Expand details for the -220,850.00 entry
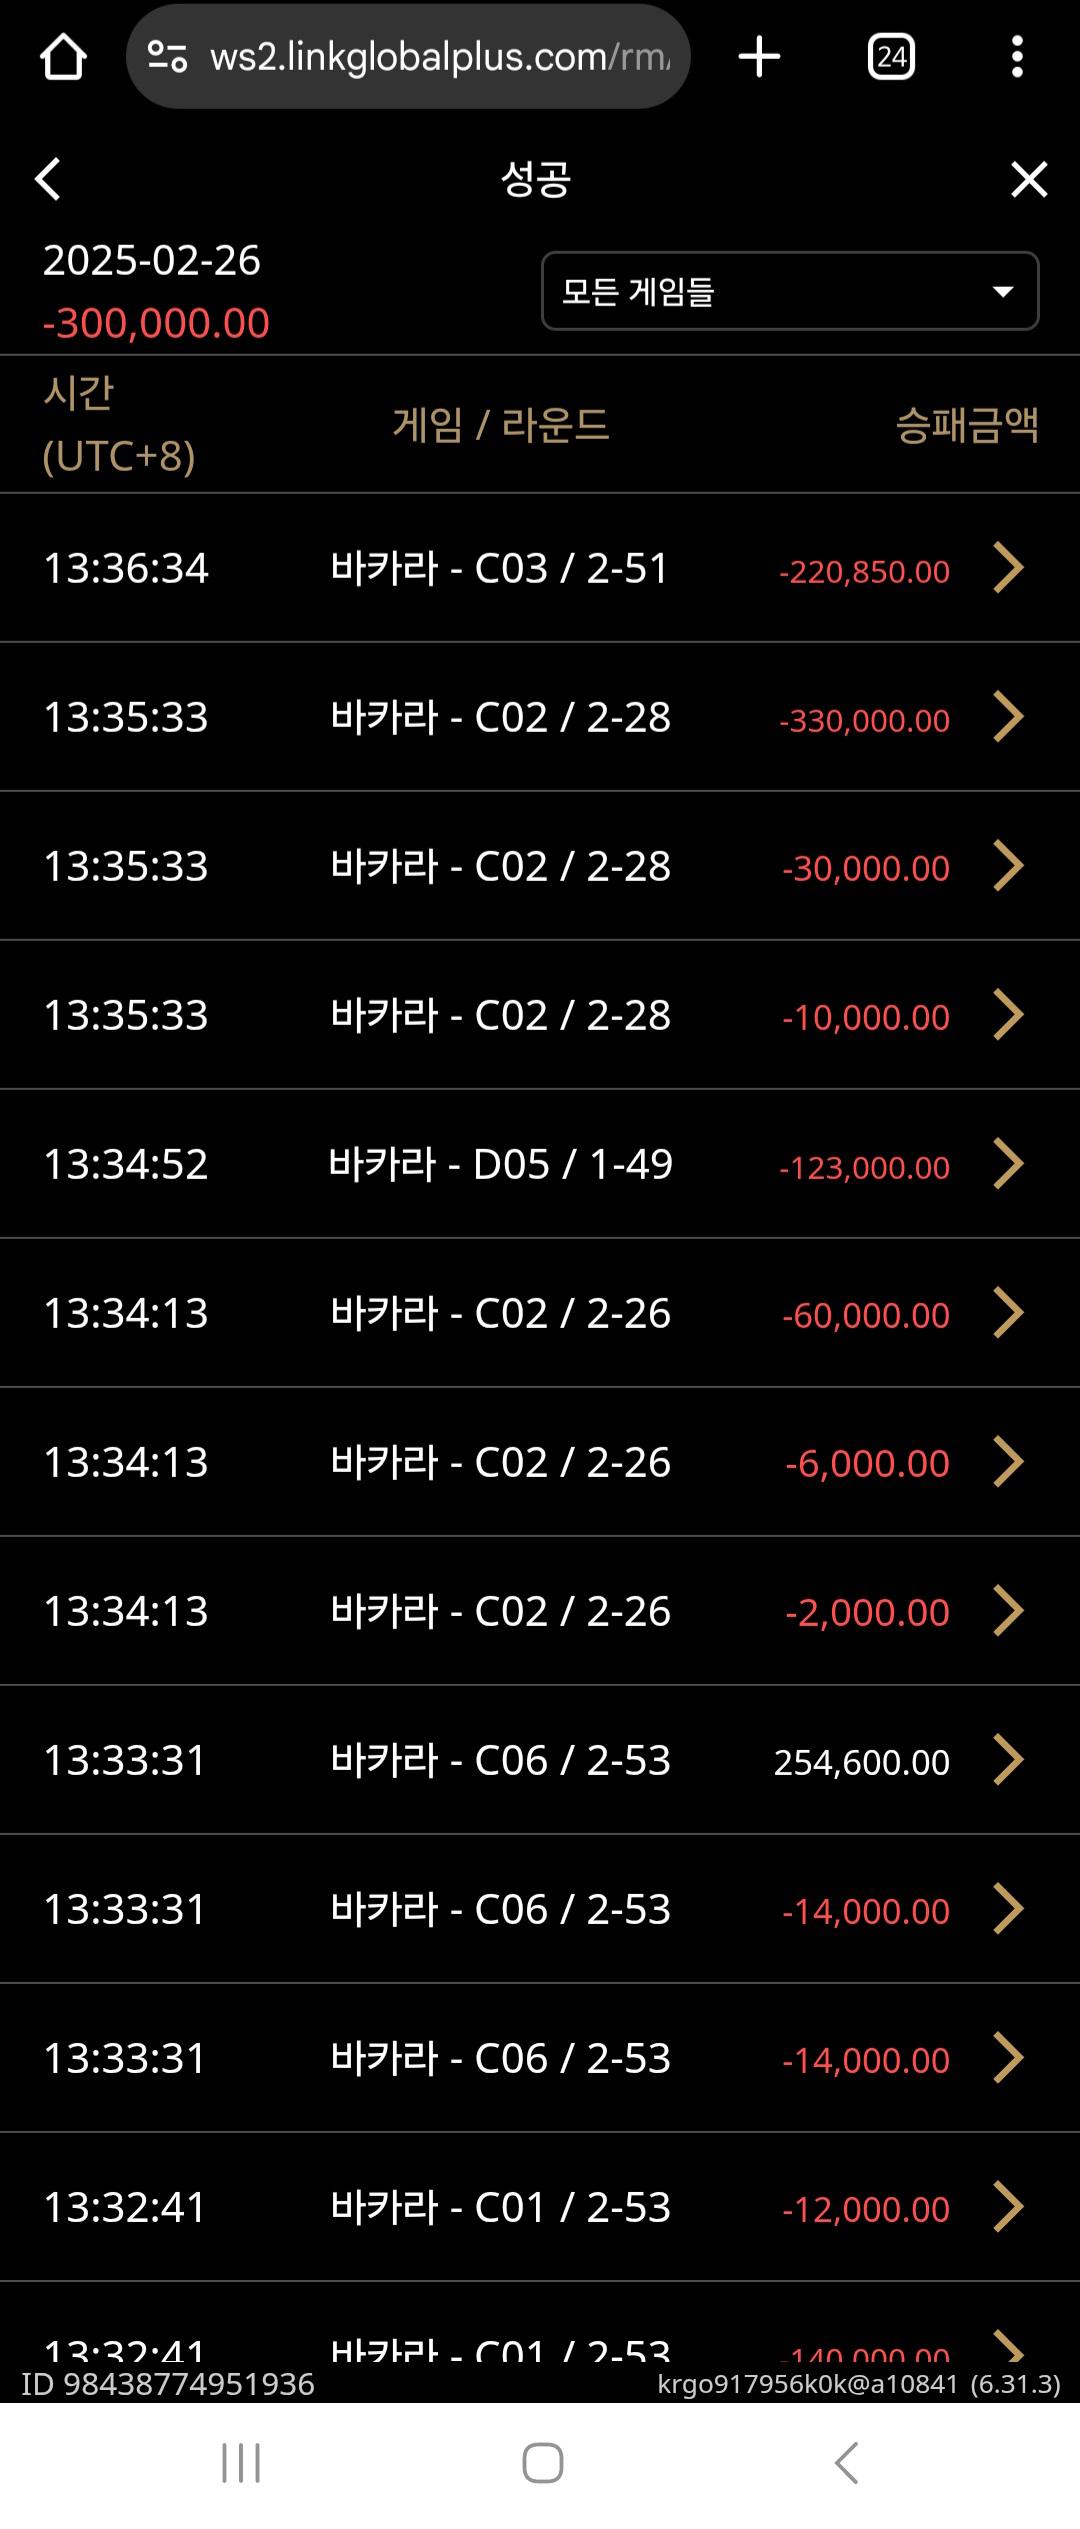The image size is (1080, 2529). pos(1008,568)
